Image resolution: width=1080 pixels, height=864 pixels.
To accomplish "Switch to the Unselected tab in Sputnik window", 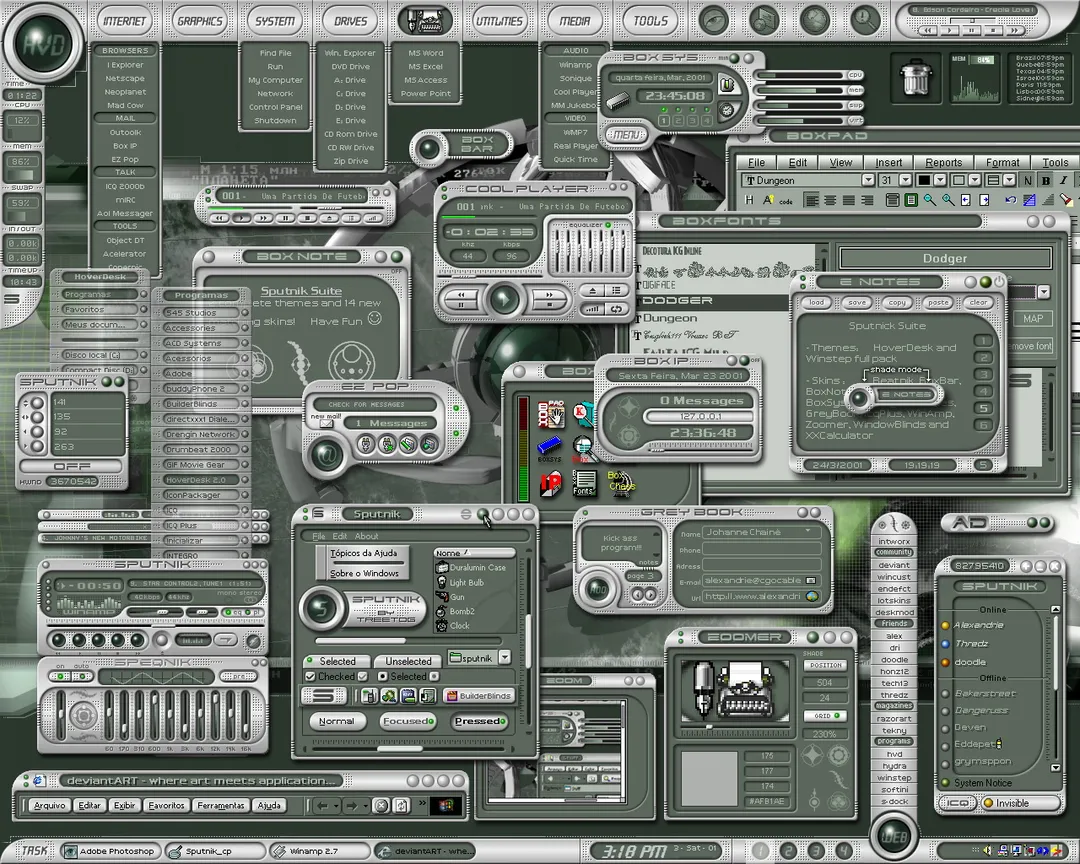I will [x=408, y=661].
